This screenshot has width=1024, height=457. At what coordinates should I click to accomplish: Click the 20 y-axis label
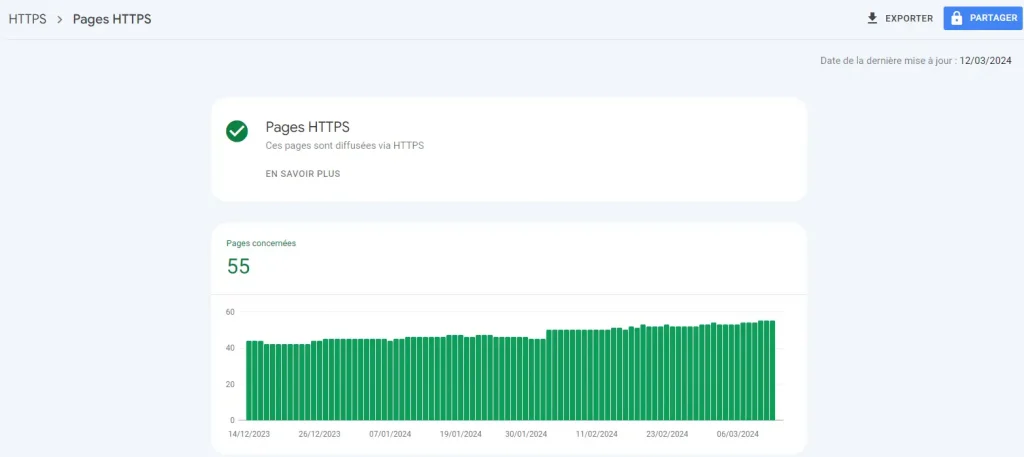[230, 384]
